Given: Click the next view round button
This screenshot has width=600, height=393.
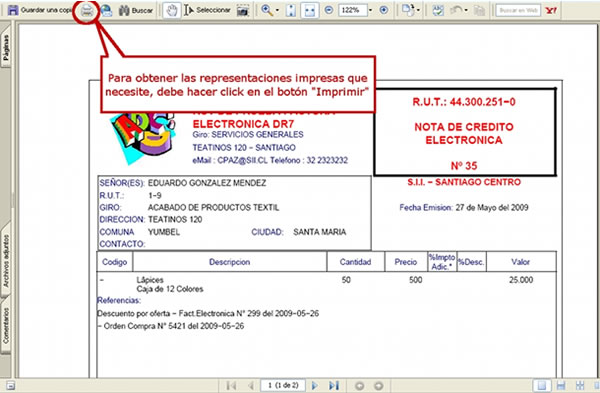Looking at the screenshot, I should 378,386.
